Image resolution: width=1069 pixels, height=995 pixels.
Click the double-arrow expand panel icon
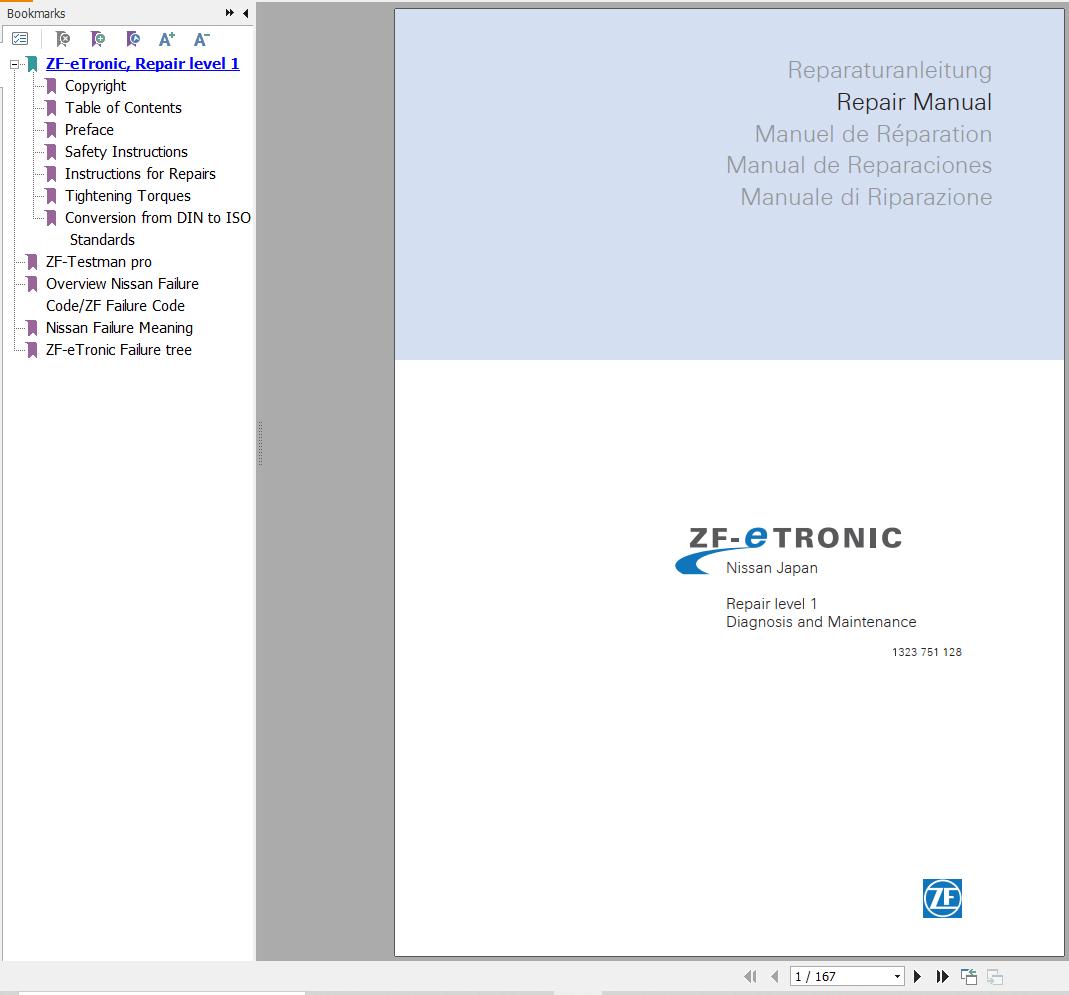[x=230, y=13]
